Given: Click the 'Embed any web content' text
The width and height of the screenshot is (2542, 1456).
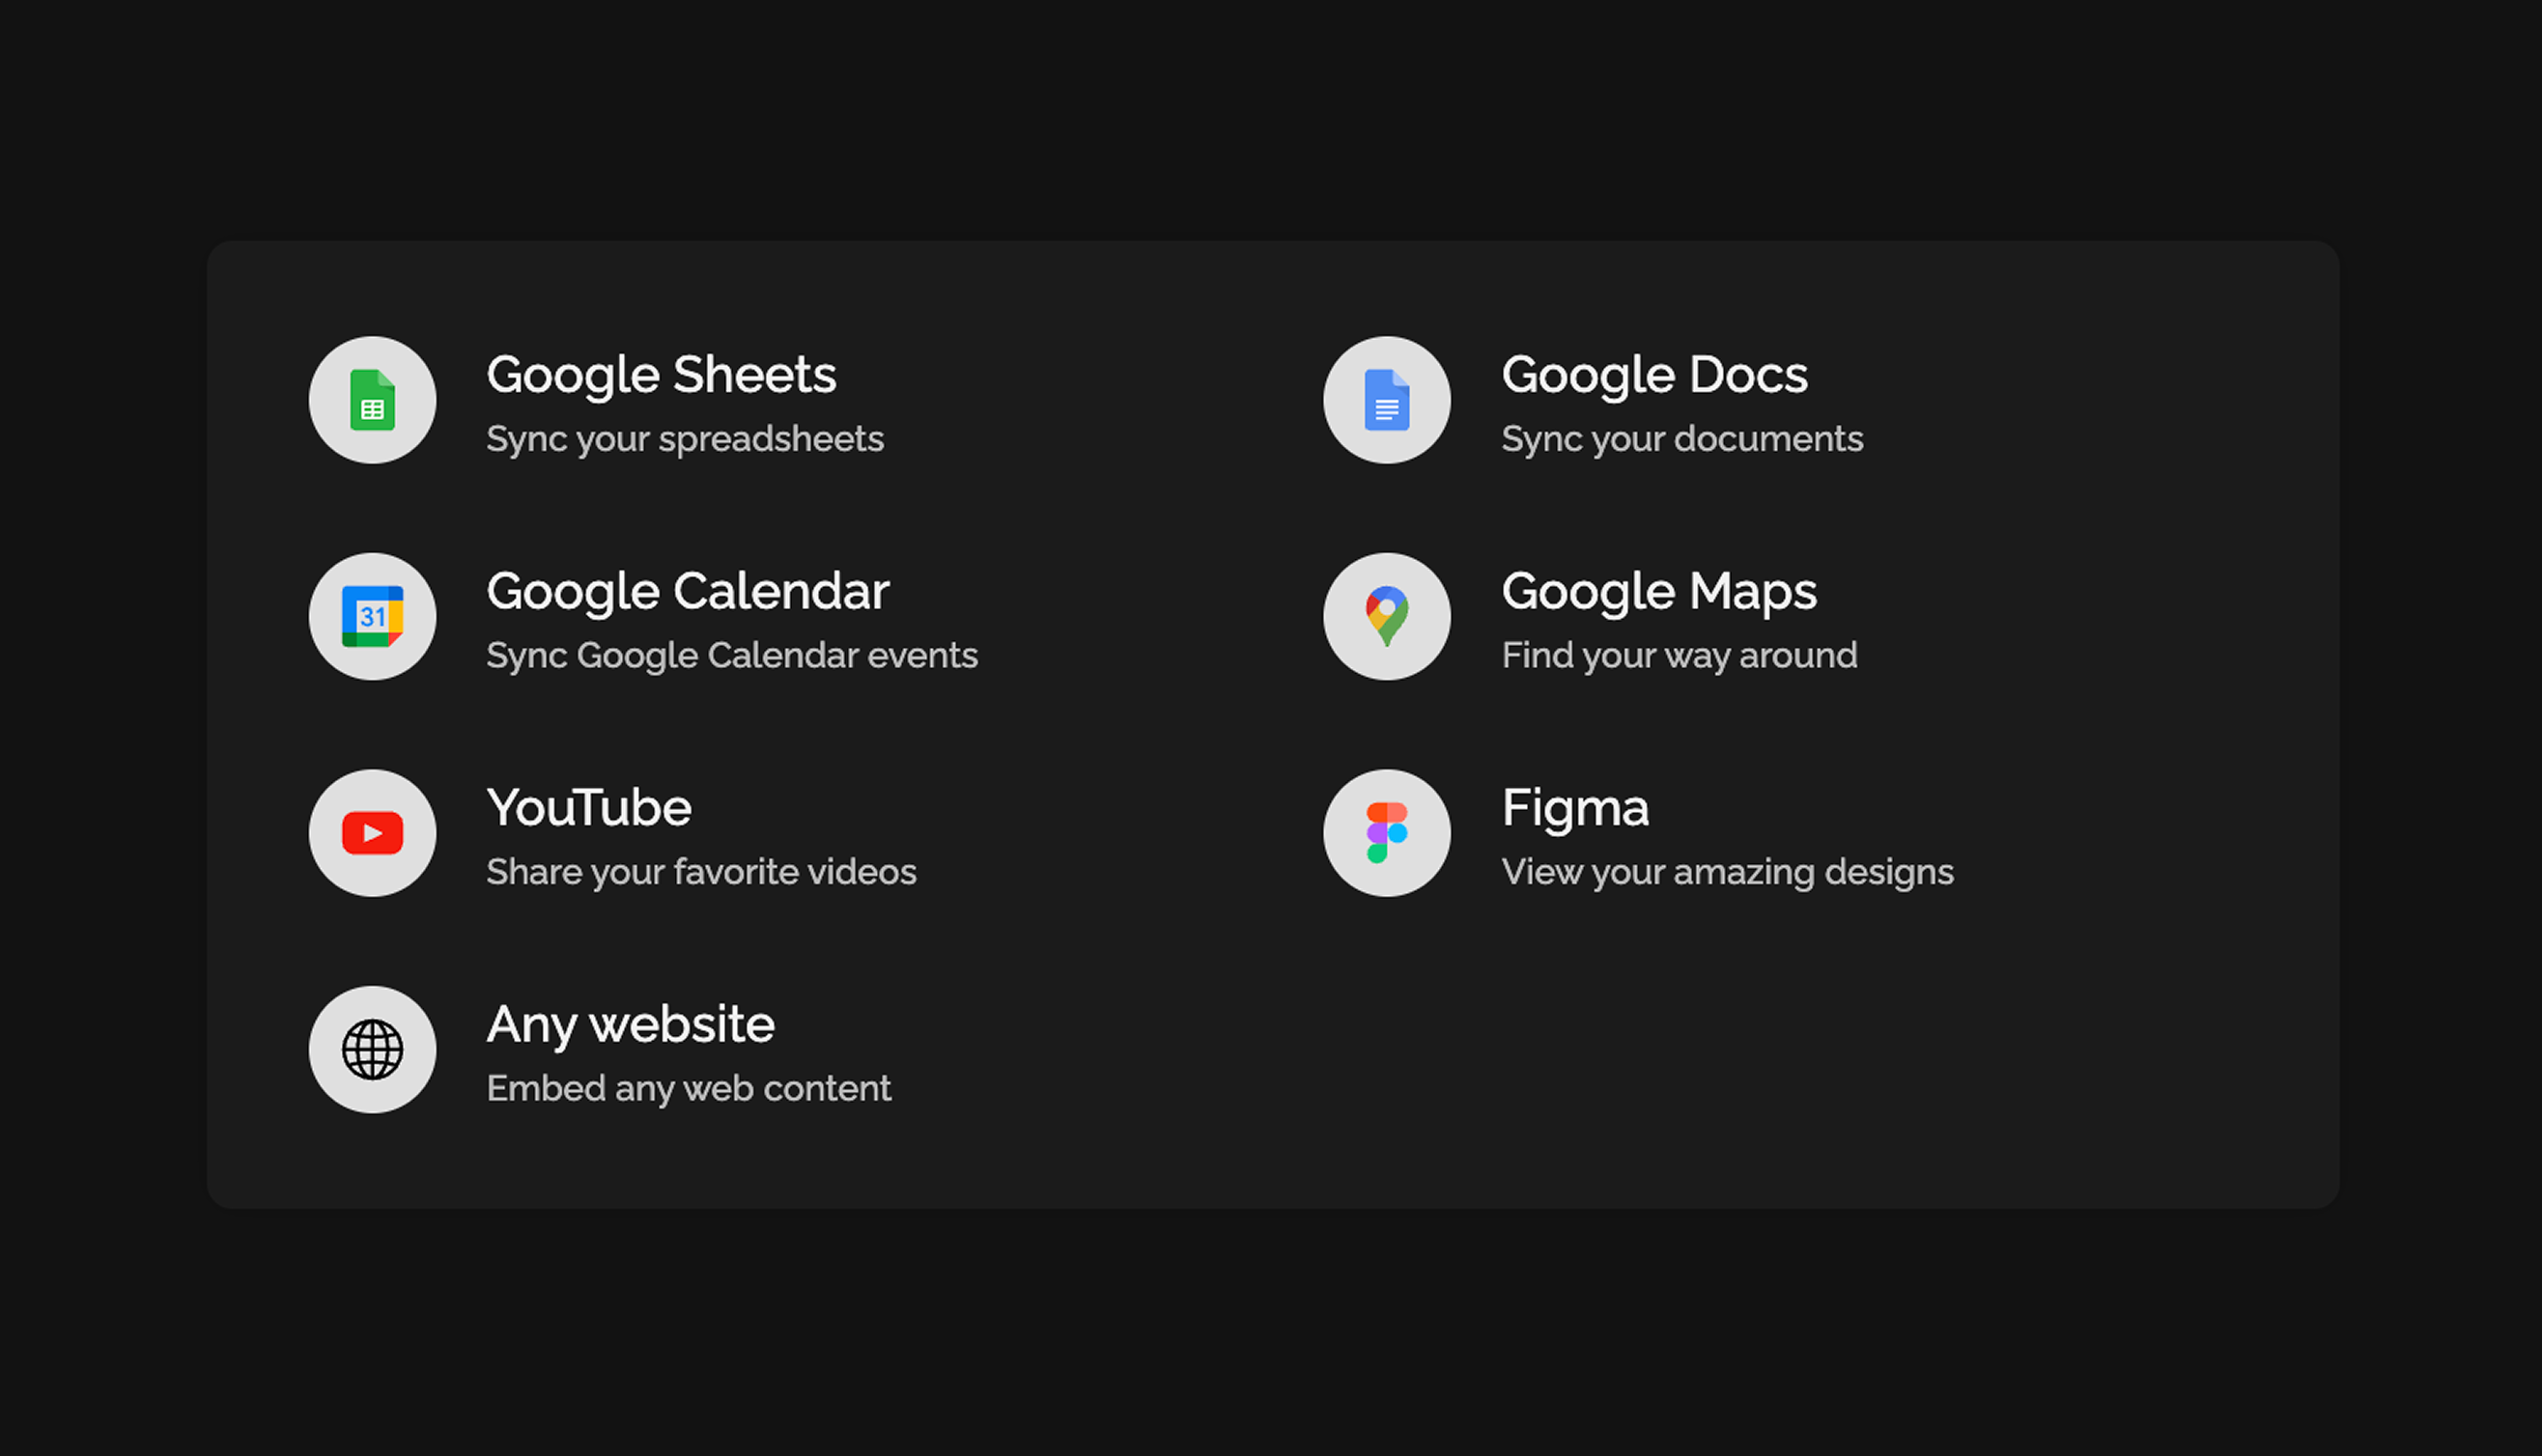Looking at the screenshot, I should pos(688,1088).
